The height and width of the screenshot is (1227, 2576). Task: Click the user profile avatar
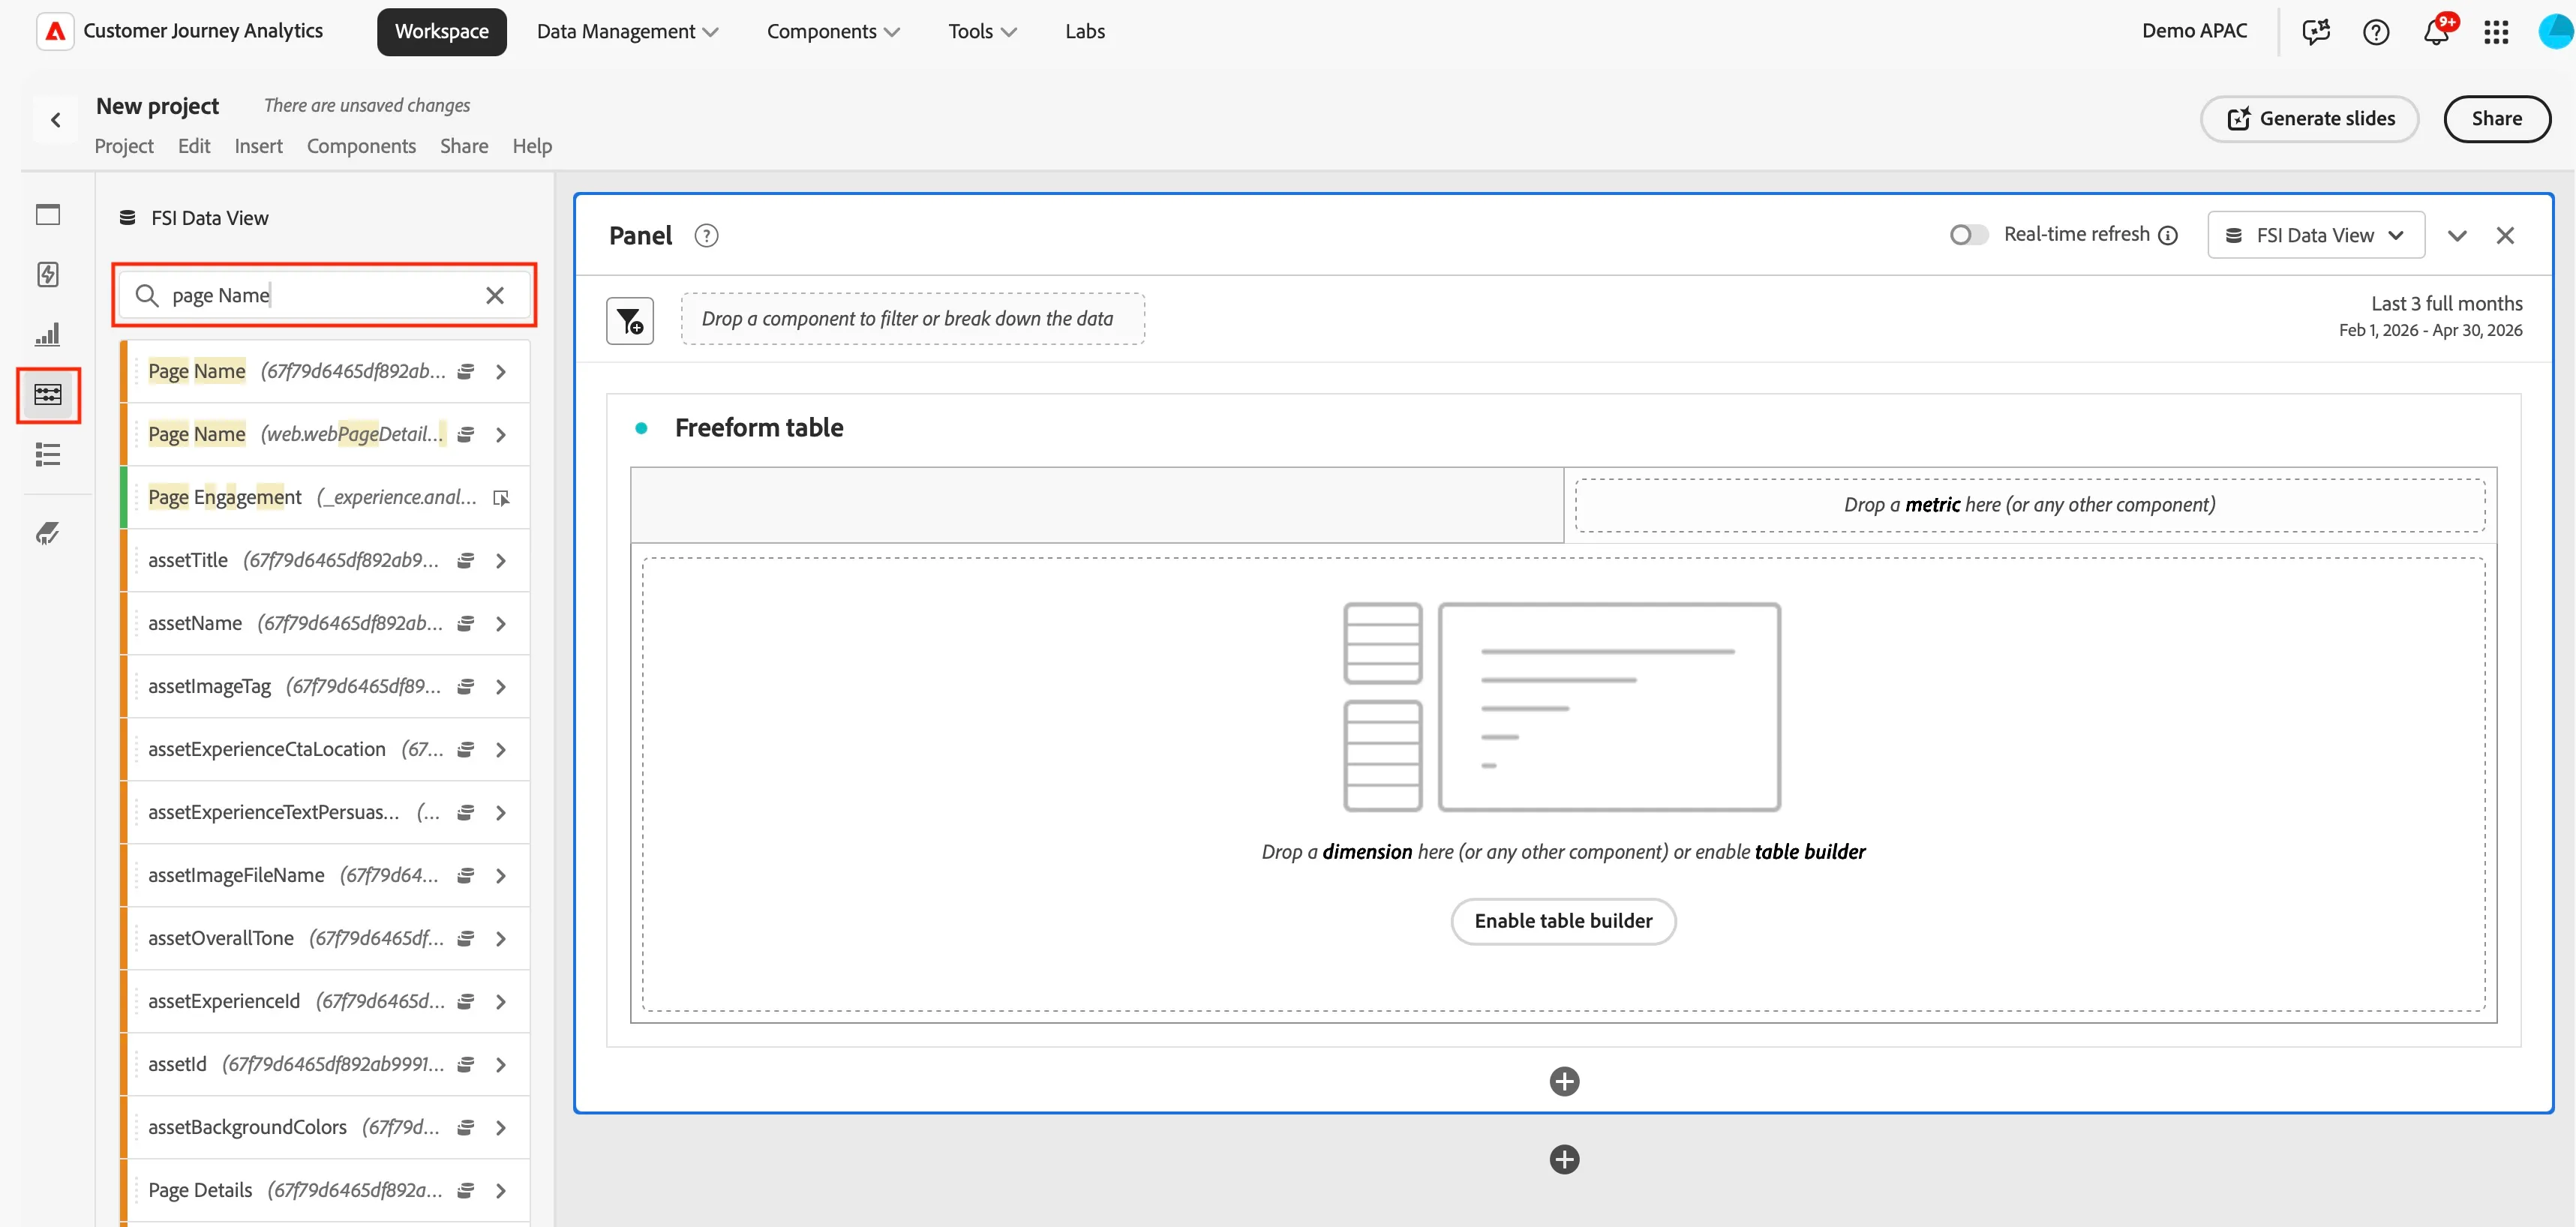[2557, 32]
